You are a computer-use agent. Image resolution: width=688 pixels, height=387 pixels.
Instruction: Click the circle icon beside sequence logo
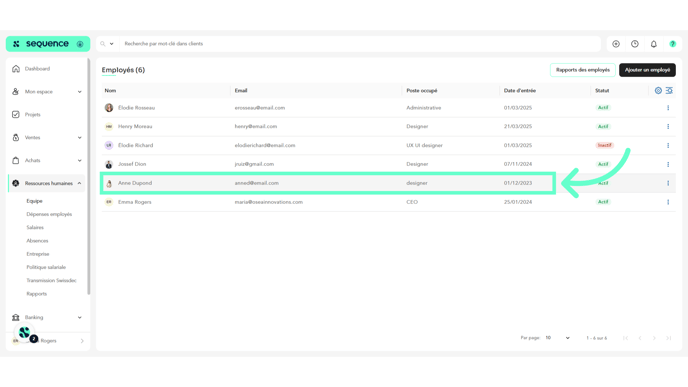(x=80, y=44)
